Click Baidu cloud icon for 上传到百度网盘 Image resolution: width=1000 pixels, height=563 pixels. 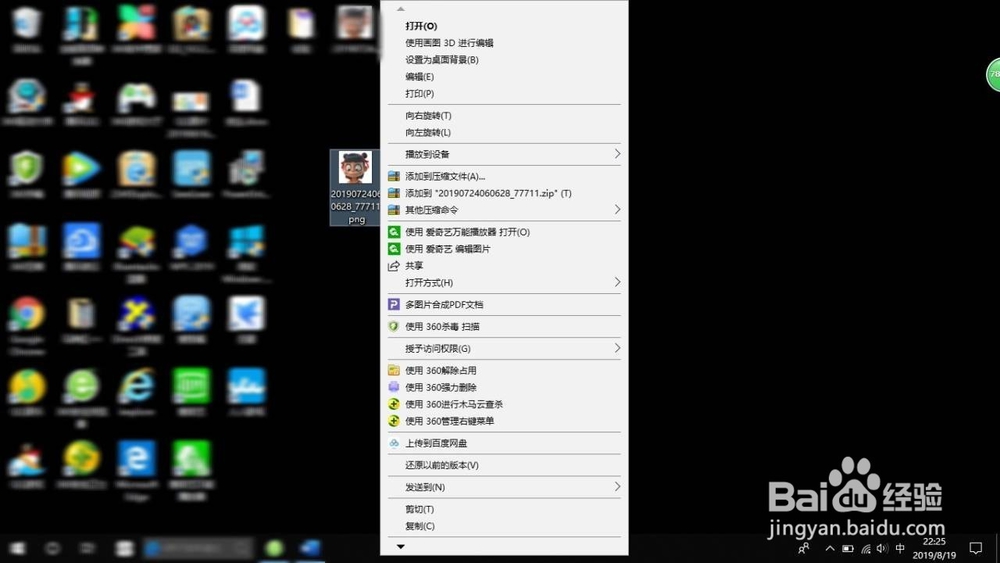click(x=394, y=443)
